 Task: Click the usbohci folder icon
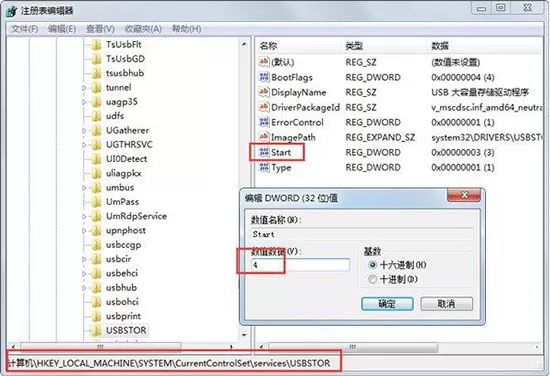click(x=96, y=302)
